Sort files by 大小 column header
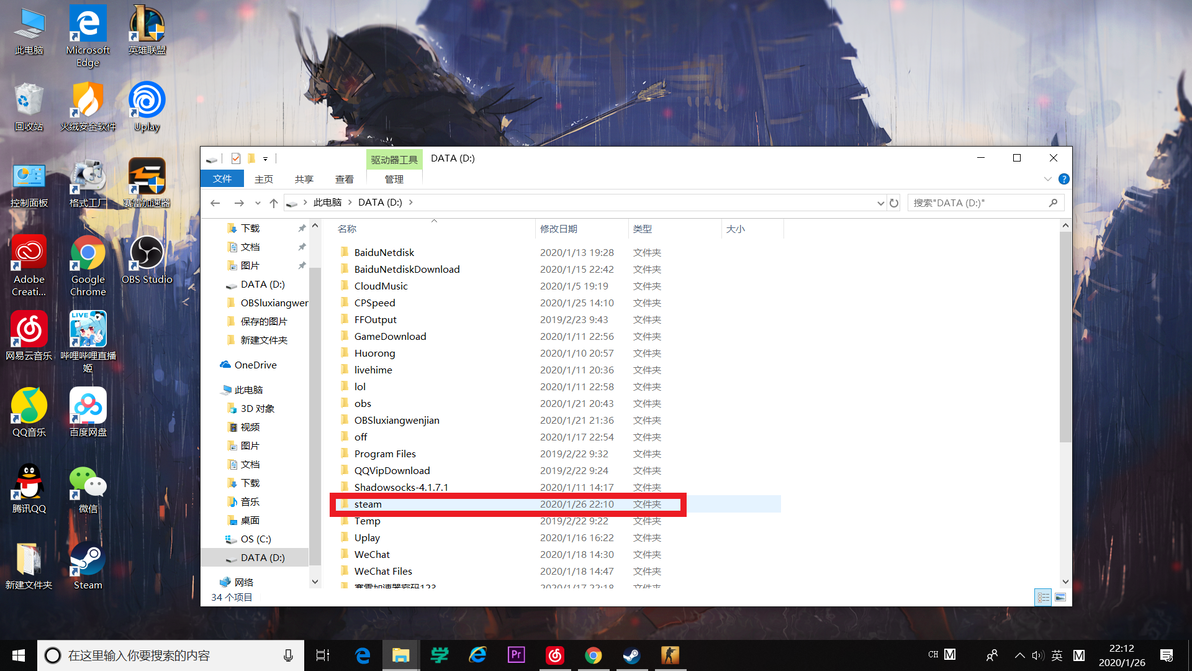Screen dimensions: 1192x671 coord(753,229)
